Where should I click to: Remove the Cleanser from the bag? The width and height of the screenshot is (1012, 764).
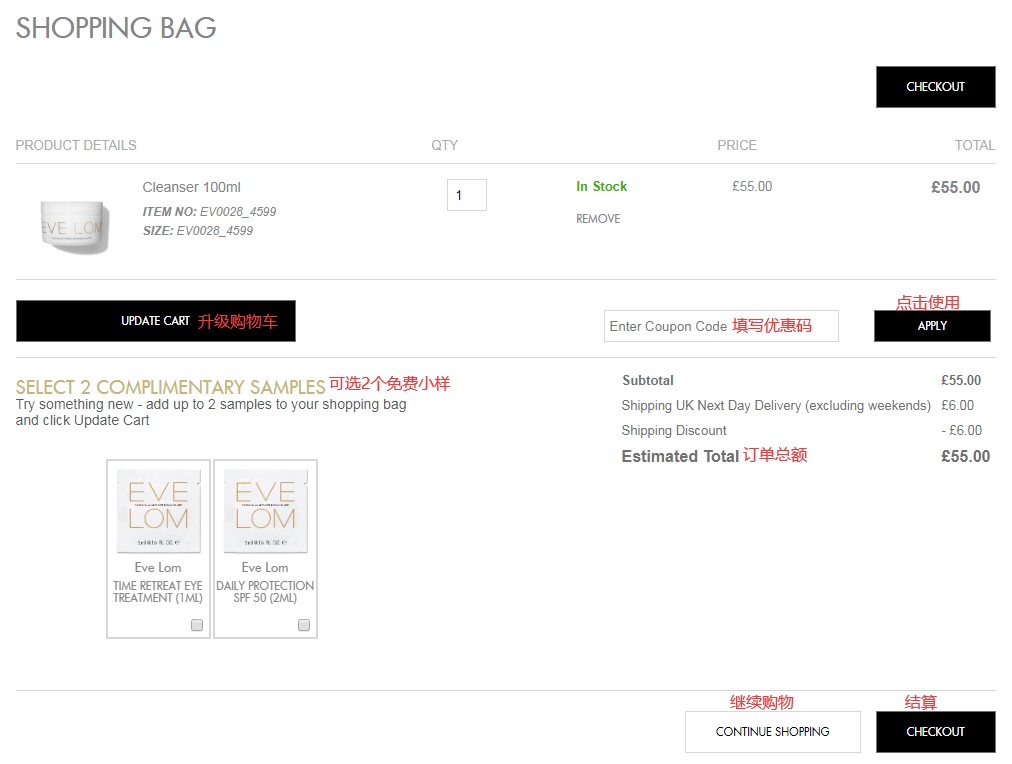(598, 219)
